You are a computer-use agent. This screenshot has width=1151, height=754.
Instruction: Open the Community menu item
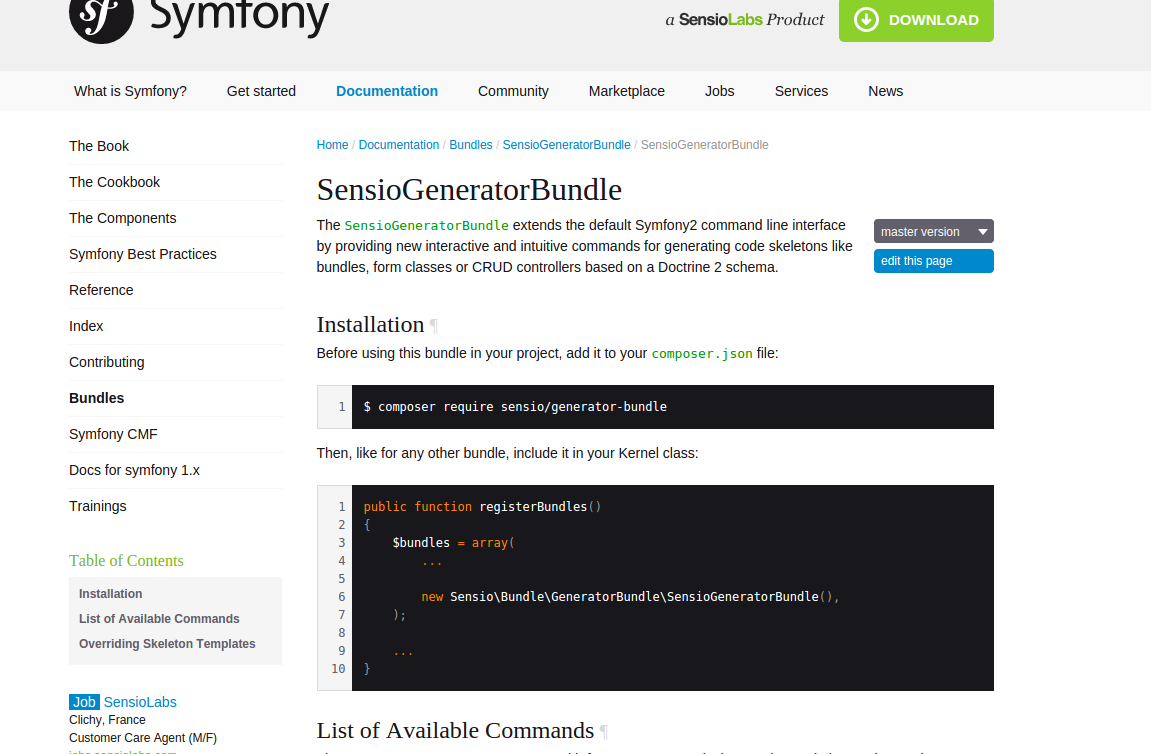(x=513, y=91)
